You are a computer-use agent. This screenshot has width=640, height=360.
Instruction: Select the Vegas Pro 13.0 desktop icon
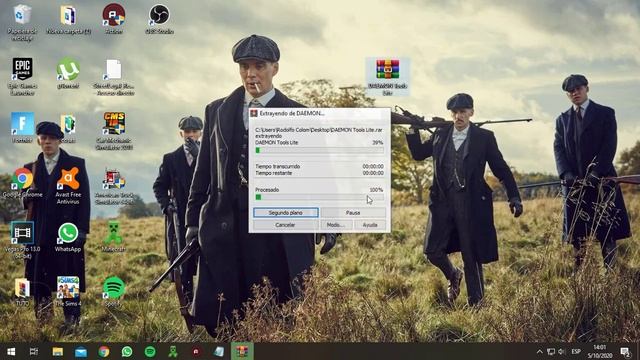pos(22,240)
